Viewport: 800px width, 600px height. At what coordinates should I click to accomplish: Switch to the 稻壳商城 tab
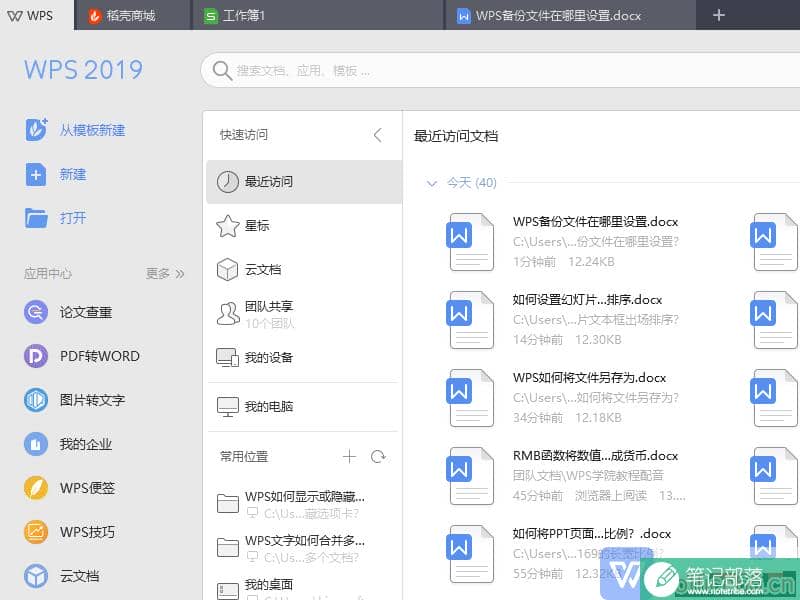pyautogui.click(x=133, y=15)
